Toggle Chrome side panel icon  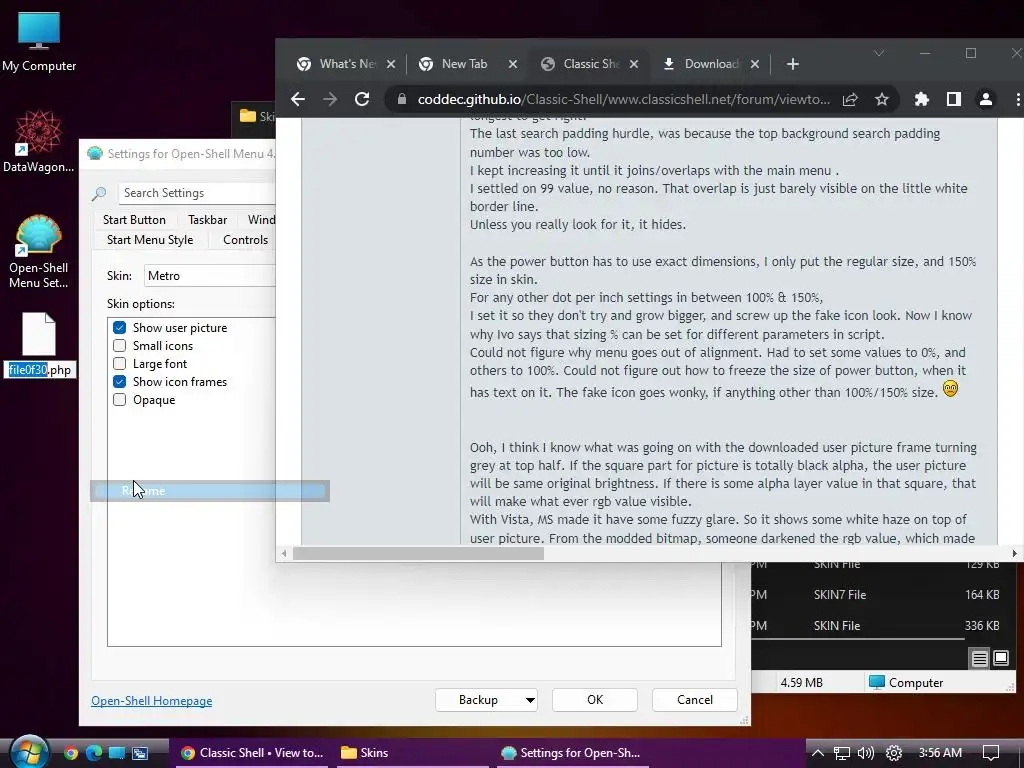click(x=953, y=99)
